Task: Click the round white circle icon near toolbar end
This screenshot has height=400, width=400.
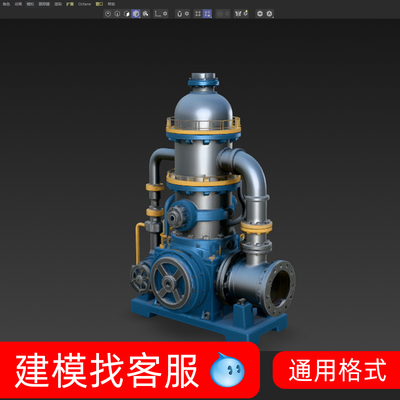Action: pos(260,14)
